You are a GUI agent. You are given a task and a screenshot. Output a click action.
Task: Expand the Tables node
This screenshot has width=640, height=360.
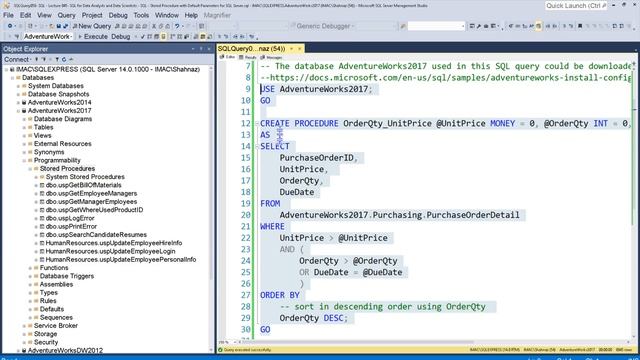(24, 127)
